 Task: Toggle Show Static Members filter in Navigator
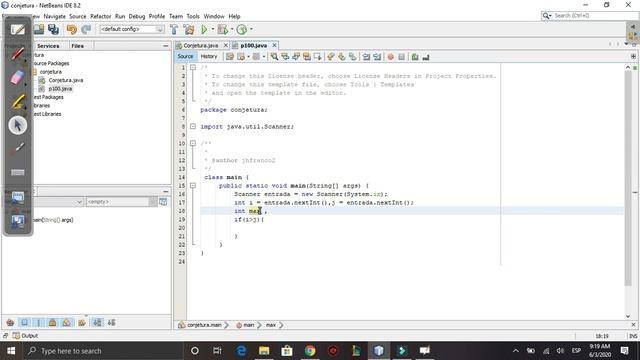(38, 322)
